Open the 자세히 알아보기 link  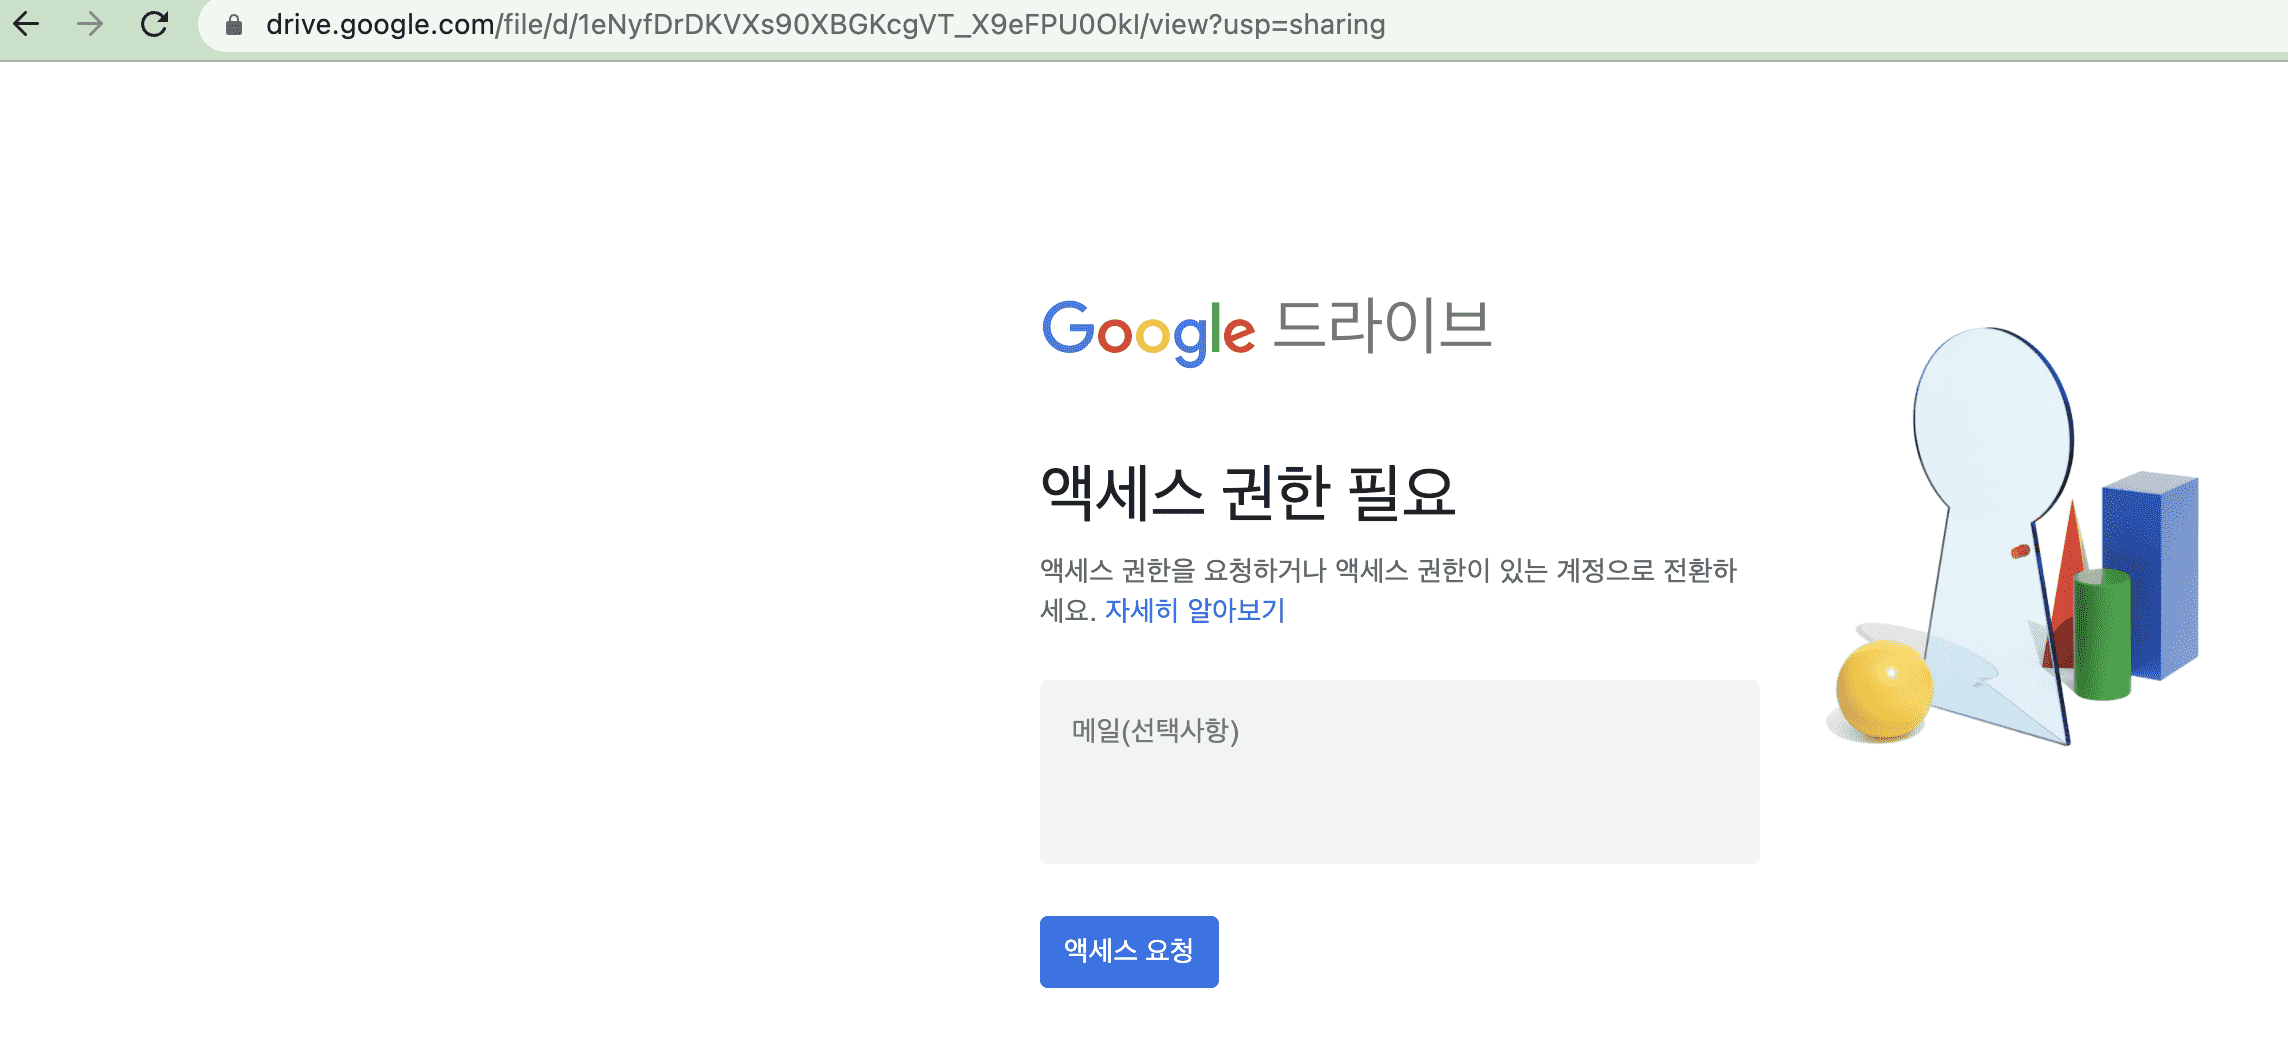click(1195, 610)
